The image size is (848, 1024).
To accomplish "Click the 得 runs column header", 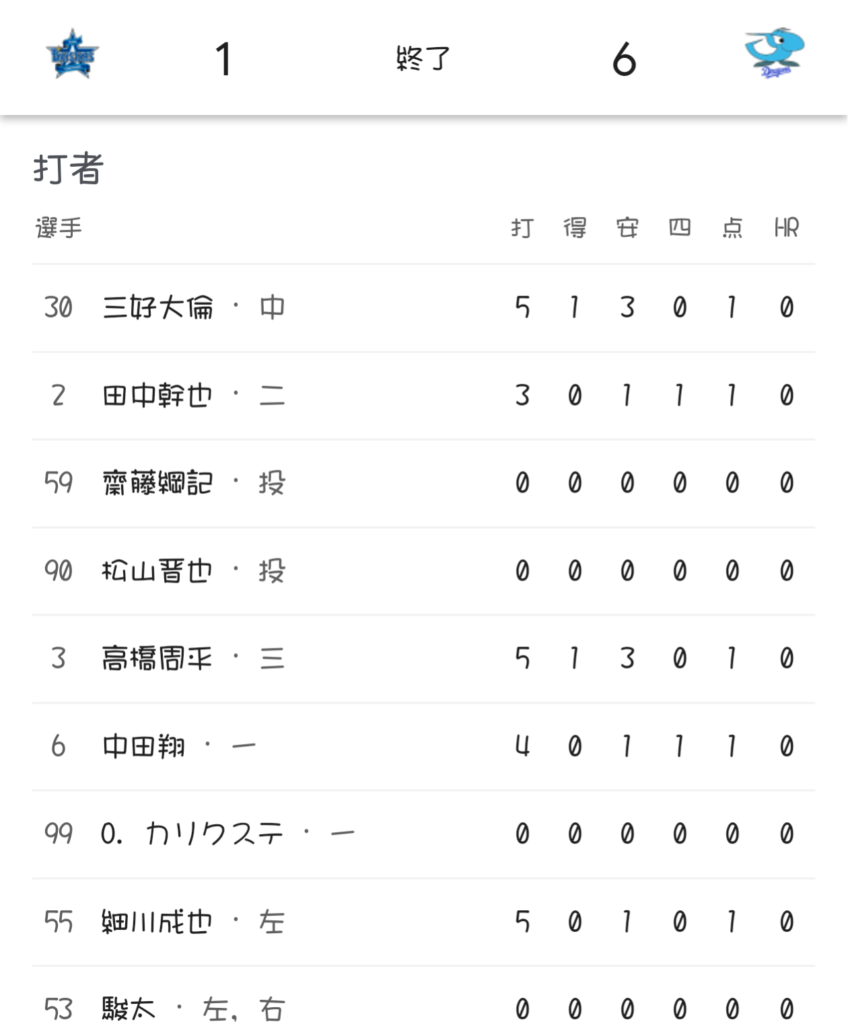I will point(575,228).
